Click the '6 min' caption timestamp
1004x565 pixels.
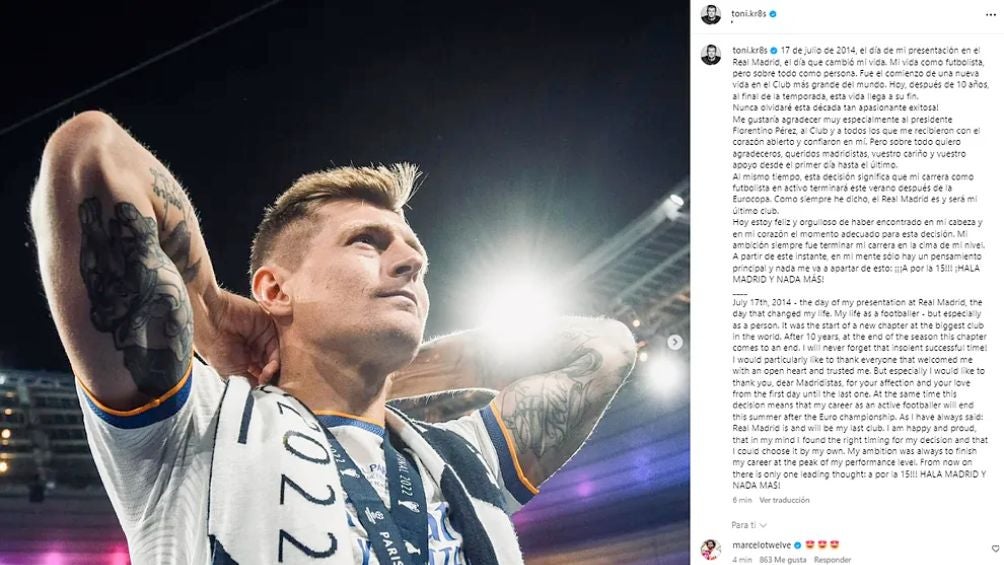point(742,500)
